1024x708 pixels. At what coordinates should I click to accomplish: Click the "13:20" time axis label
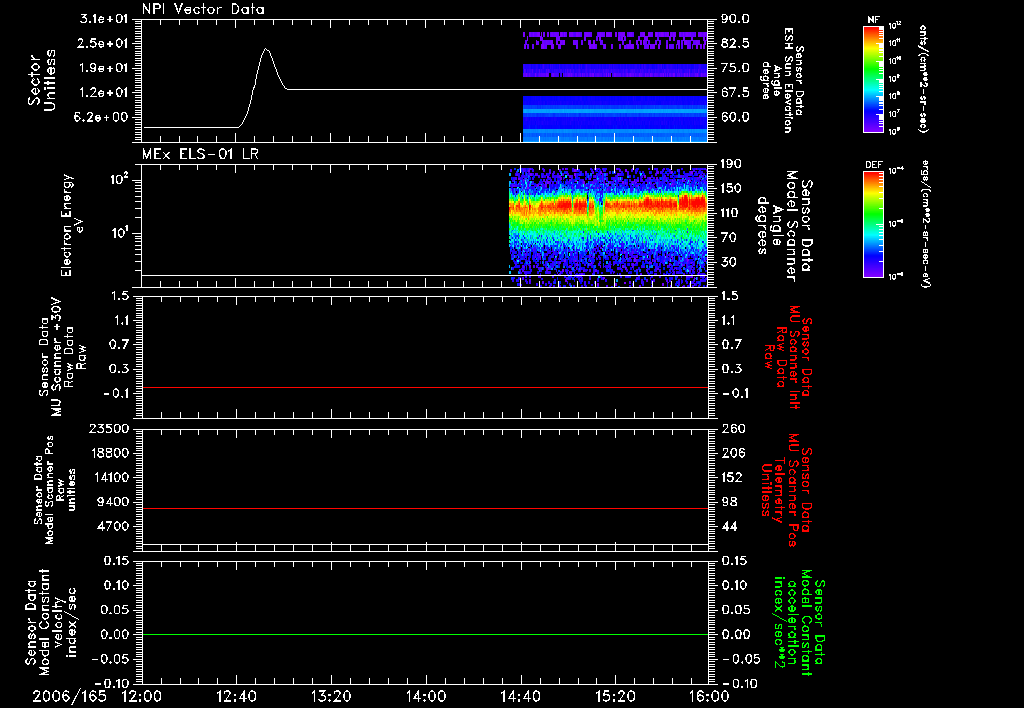click(x=331, y=696)
